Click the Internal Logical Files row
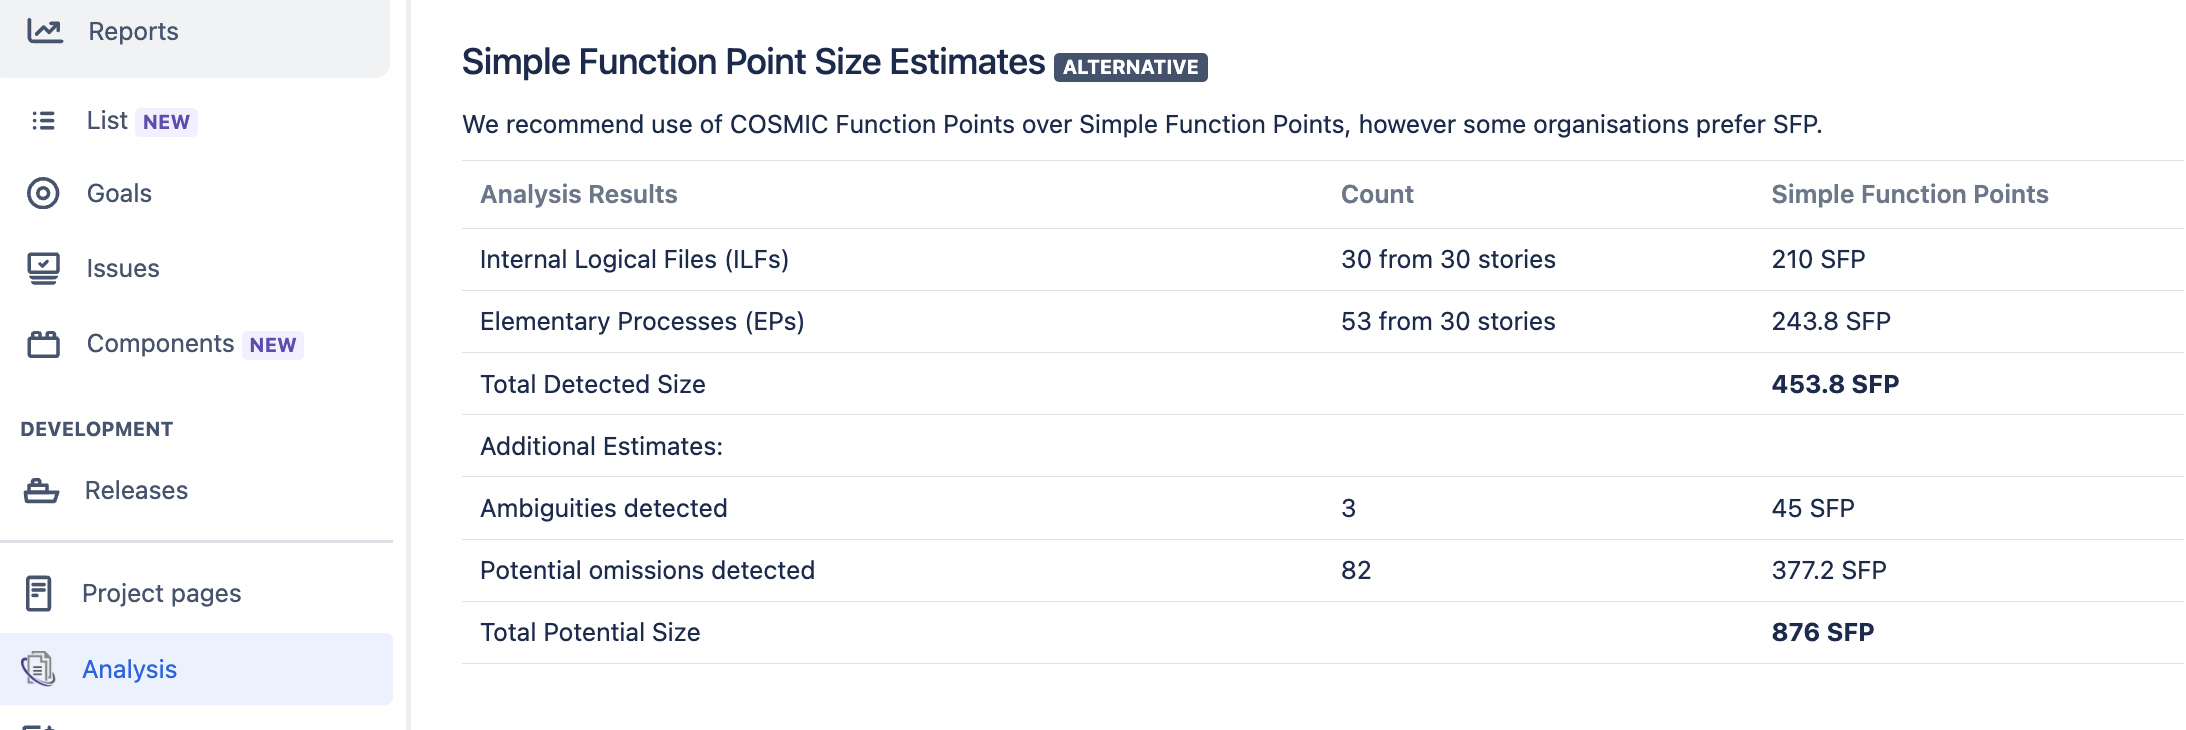The height and width of the screenshot is (730, 2186). point(634,260)
